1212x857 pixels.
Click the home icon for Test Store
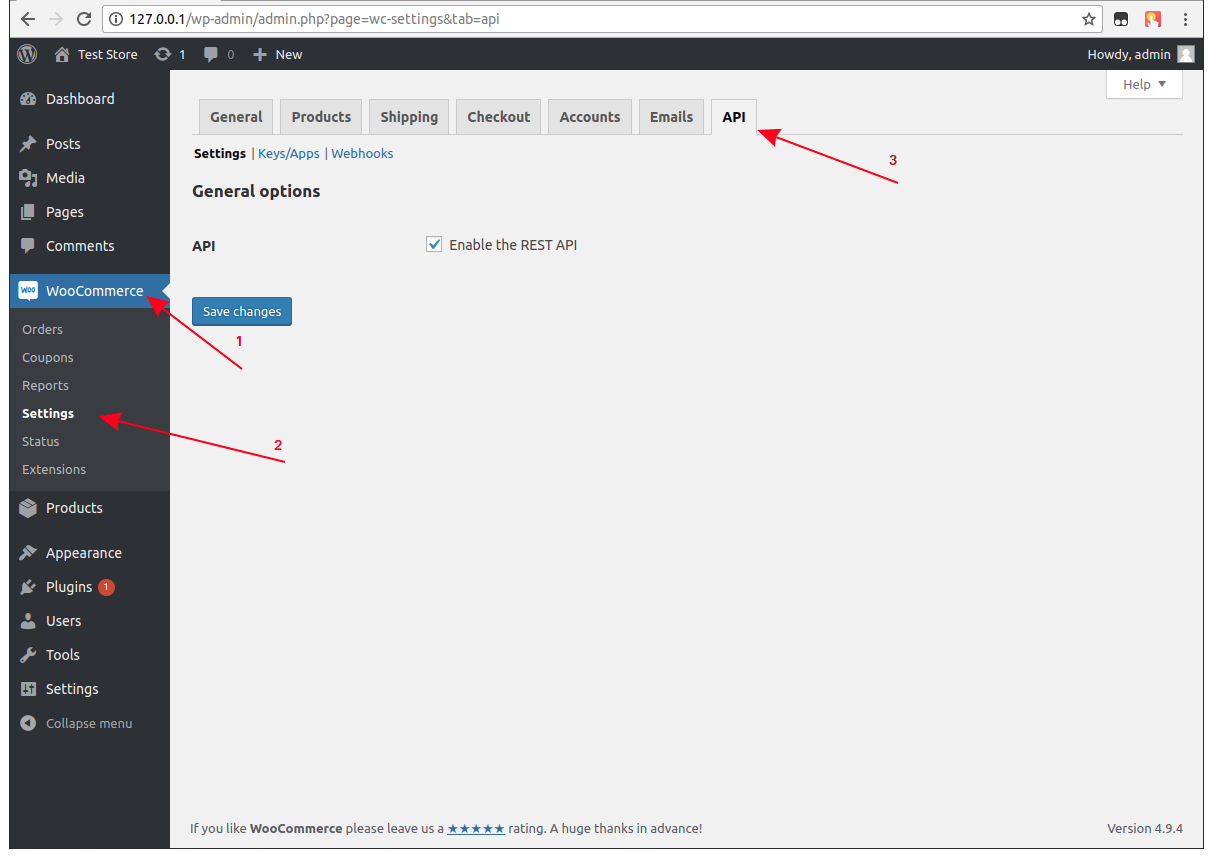click(x=62, y=54)
